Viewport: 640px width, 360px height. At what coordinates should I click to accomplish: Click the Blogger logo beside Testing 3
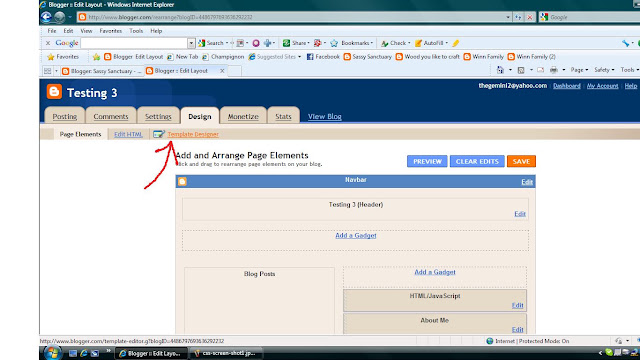pyautogui.click(x=54, y=92)
